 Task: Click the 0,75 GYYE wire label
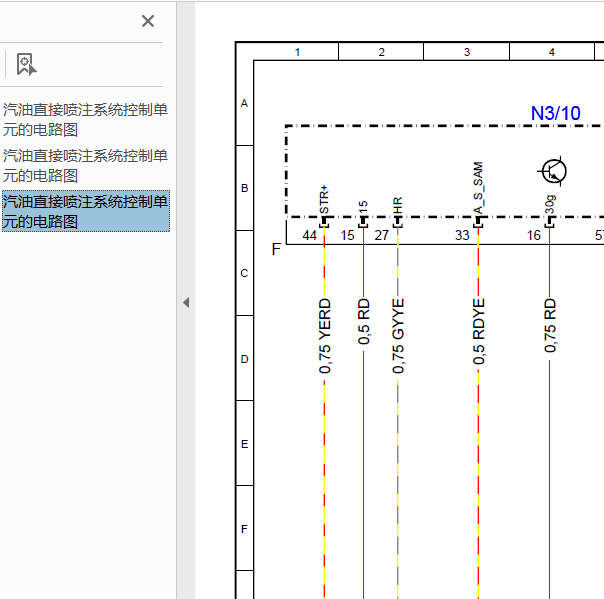398,336
